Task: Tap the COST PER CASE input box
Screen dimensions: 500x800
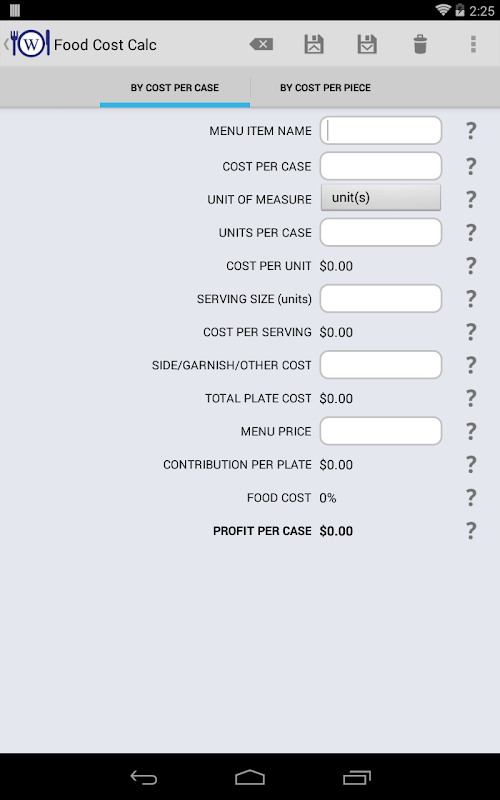Action: (381, 166)
